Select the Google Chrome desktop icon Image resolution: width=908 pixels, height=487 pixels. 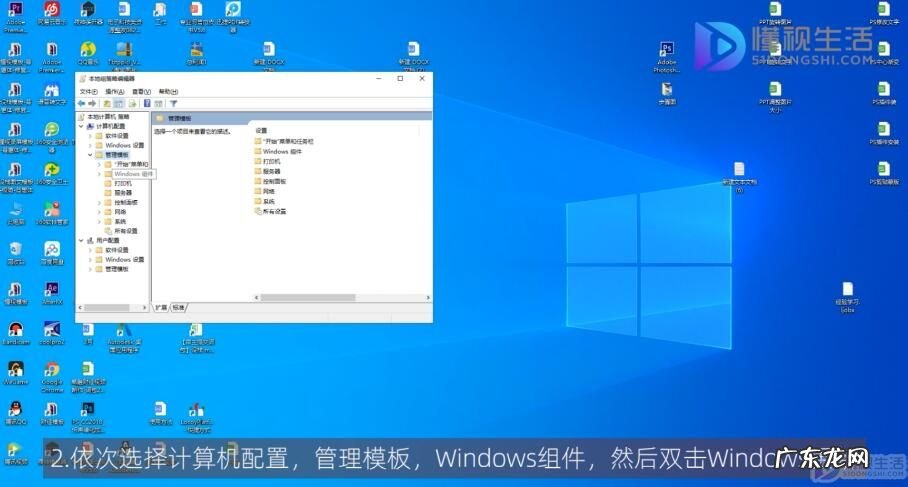tap(52, 376)
